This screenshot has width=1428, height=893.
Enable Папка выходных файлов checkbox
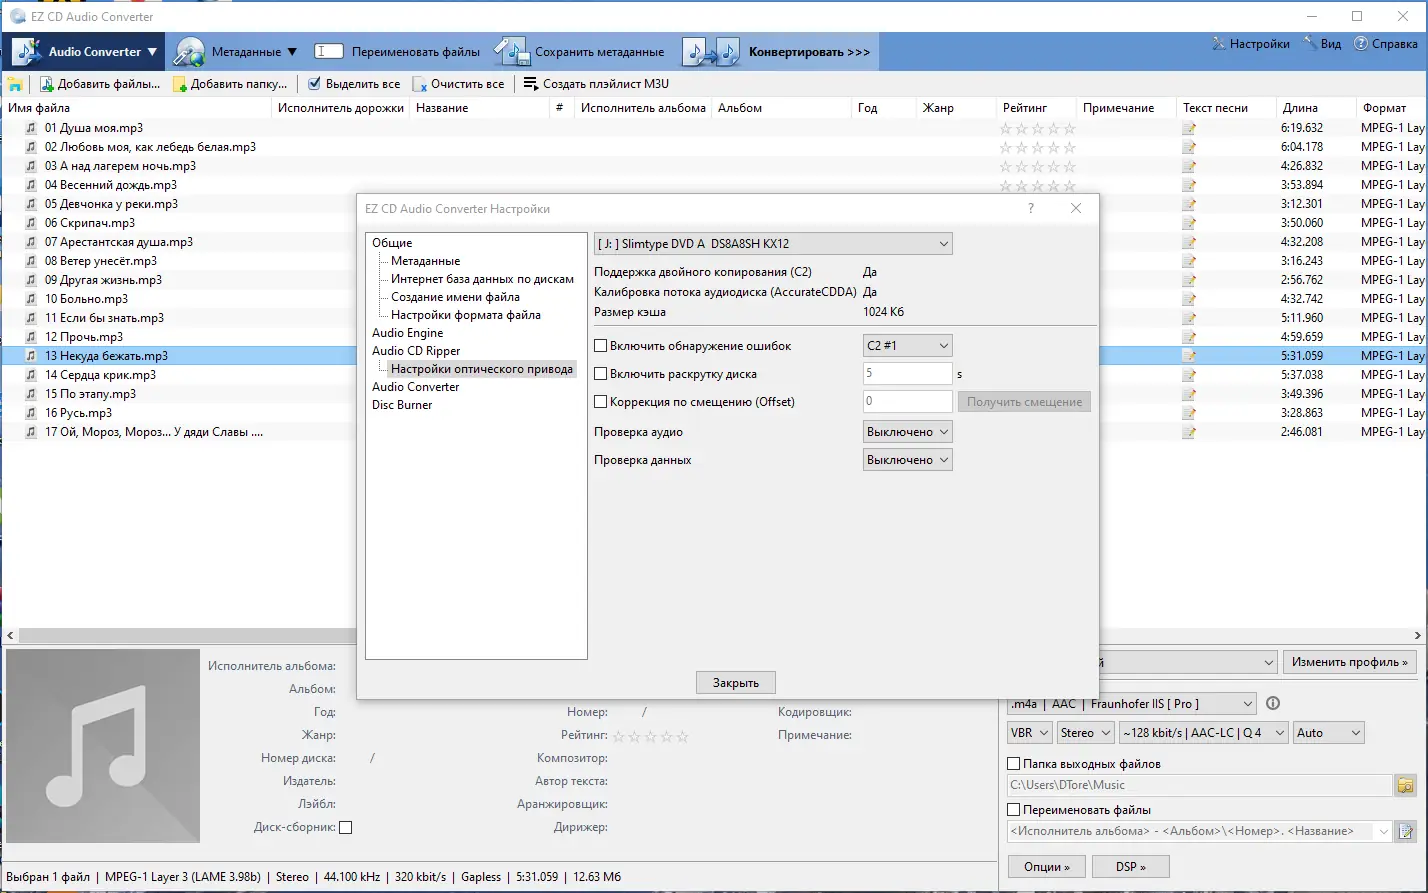click(x=1014, y=764)
